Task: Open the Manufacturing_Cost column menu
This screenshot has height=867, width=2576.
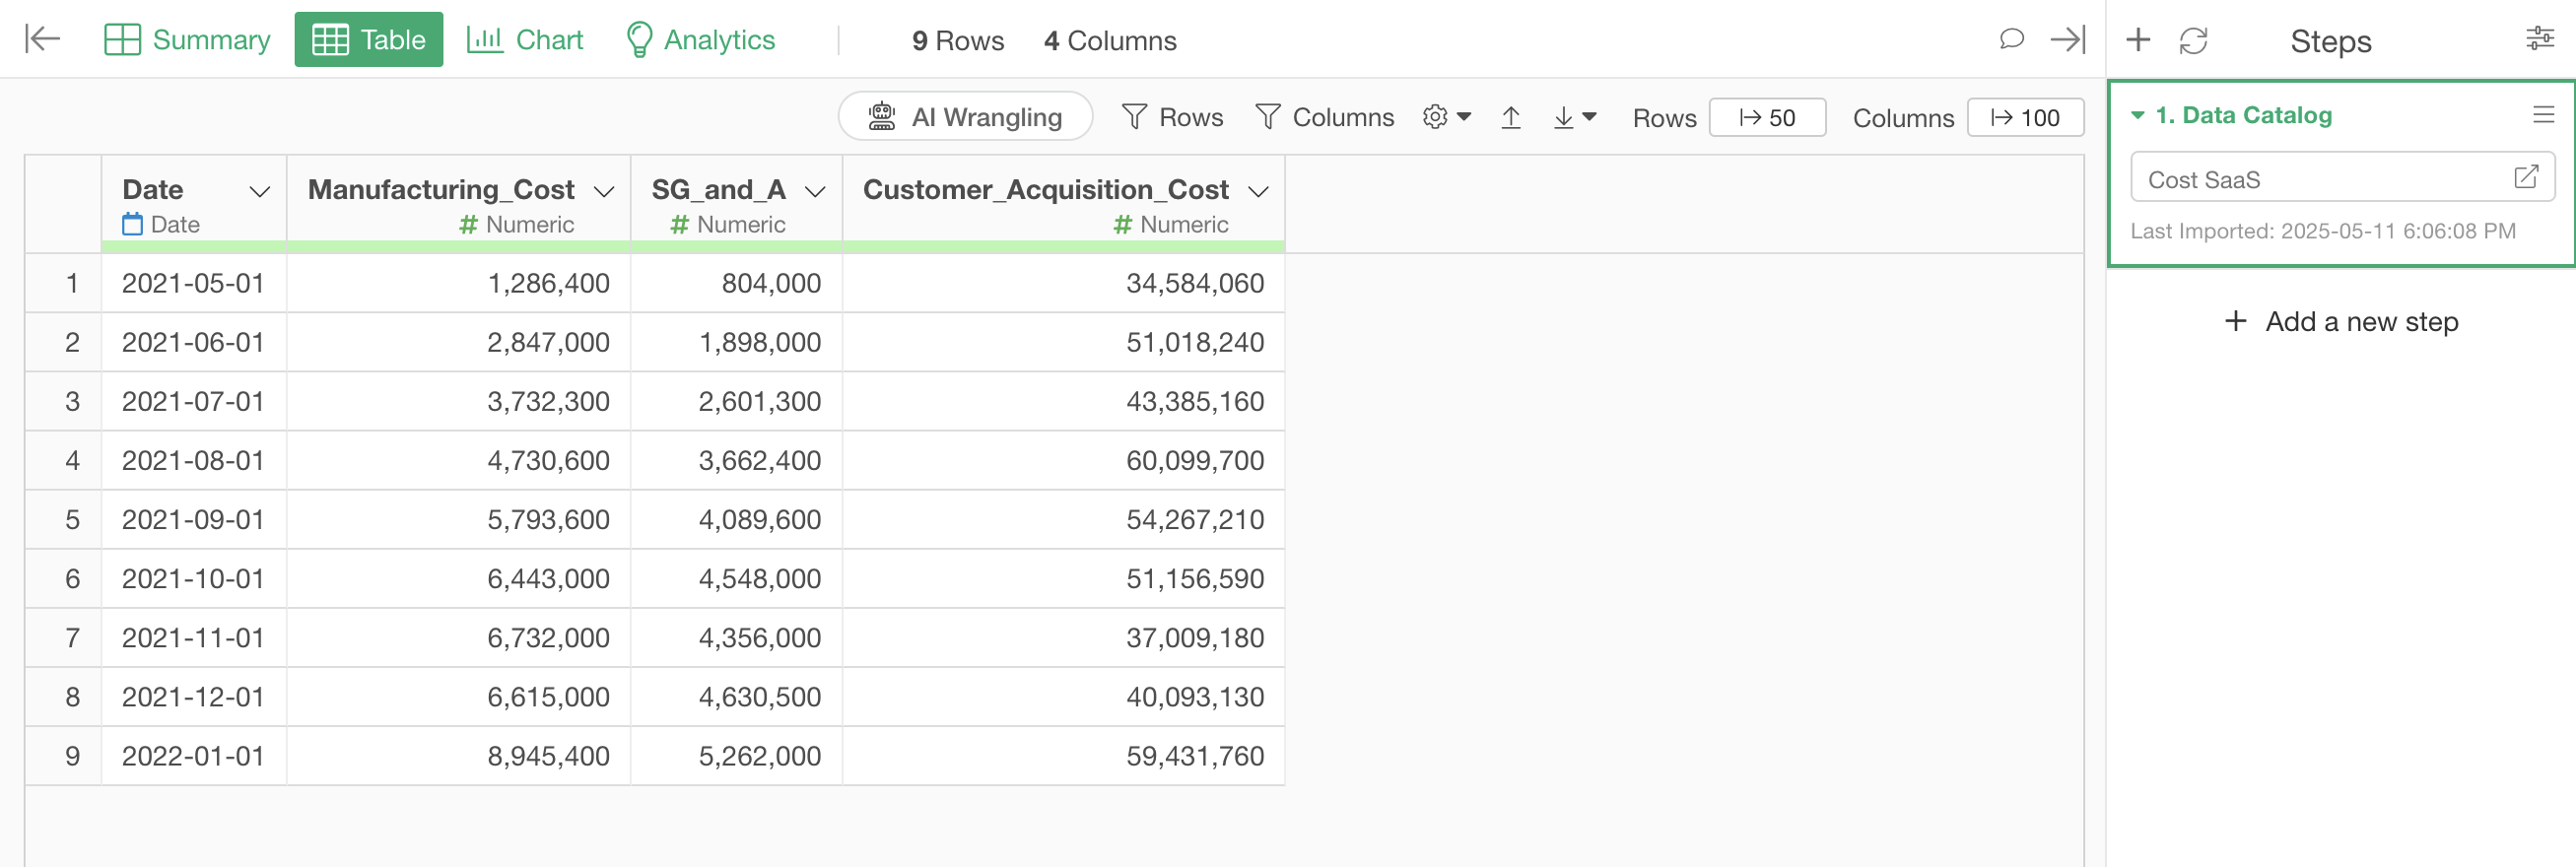Action: (x=604, y=191)
